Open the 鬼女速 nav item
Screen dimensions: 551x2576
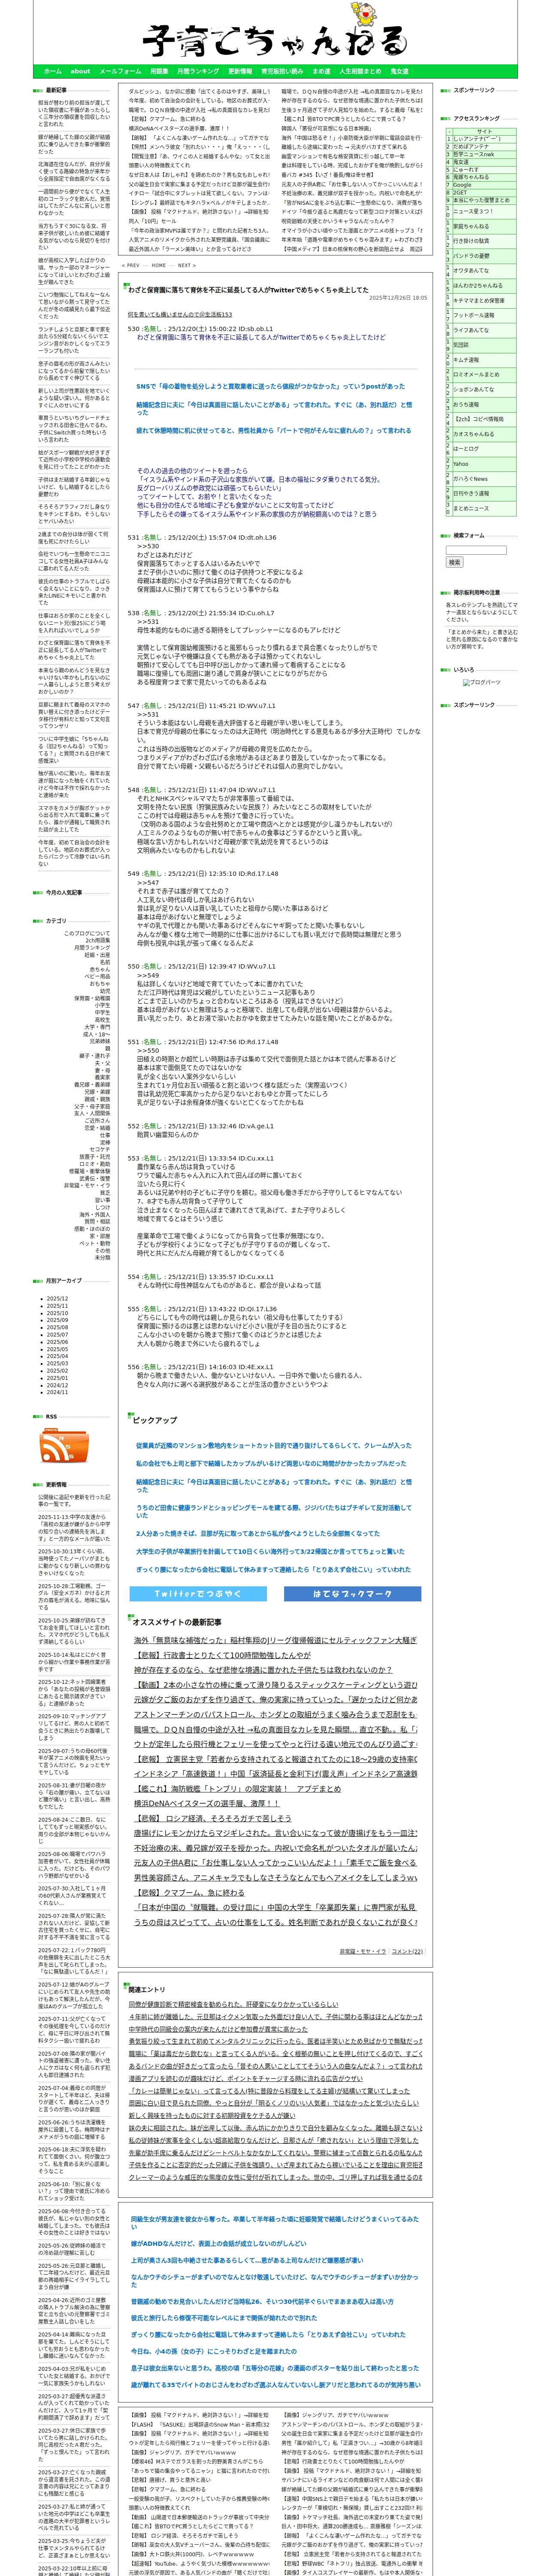point(399,72)
